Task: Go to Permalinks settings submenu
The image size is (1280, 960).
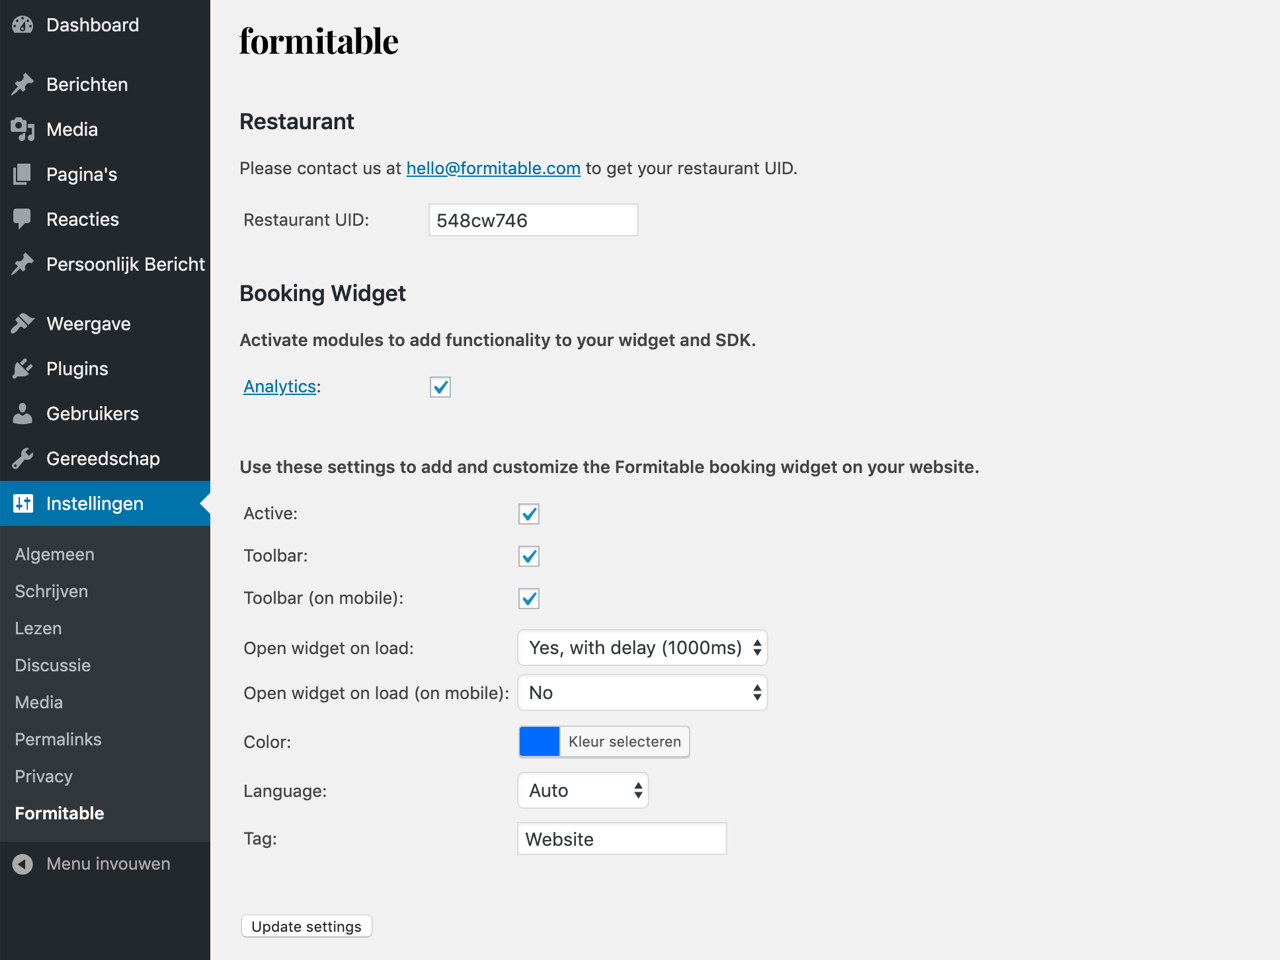Action: pos(58,739)
